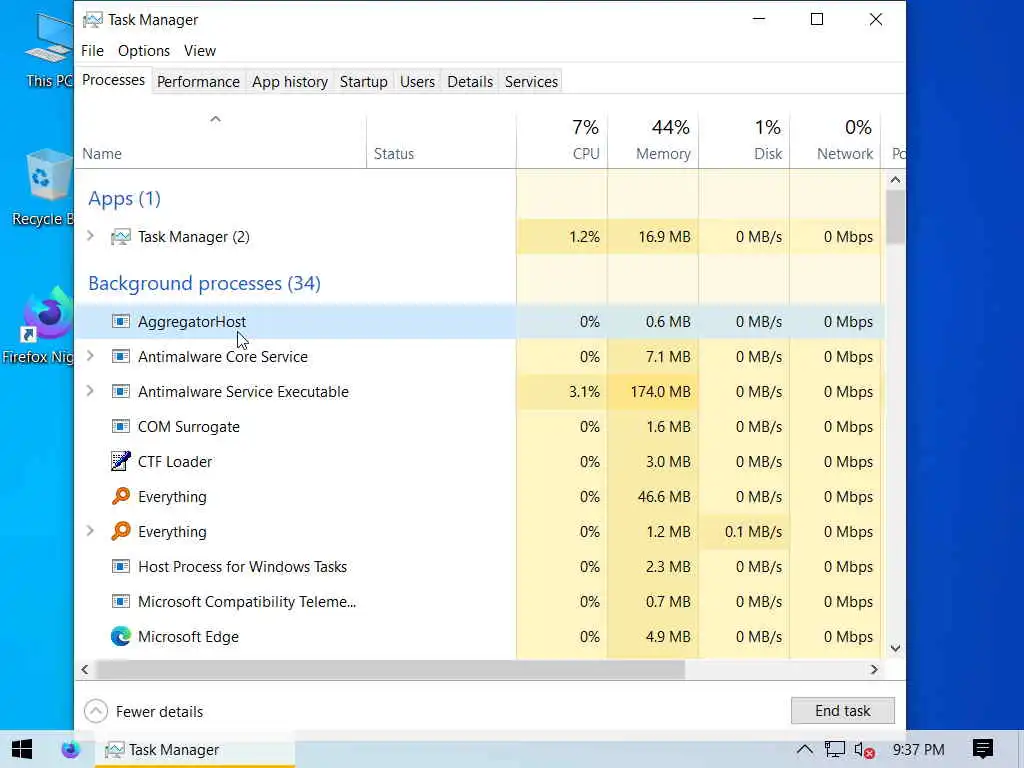
Task: Expand Antimalware Service Executable group
Action: tap(90, 391)
